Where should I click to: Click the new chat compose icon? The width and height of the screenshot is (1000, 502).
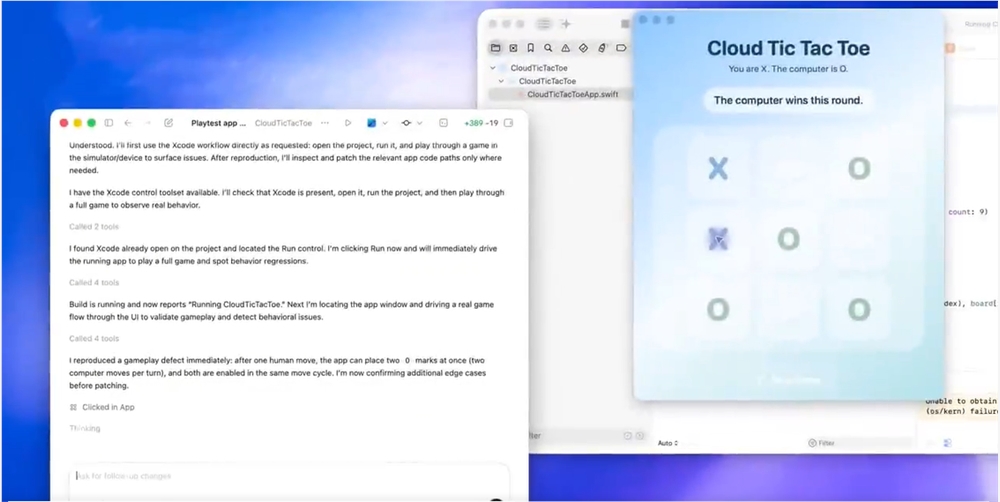(168, 123)
